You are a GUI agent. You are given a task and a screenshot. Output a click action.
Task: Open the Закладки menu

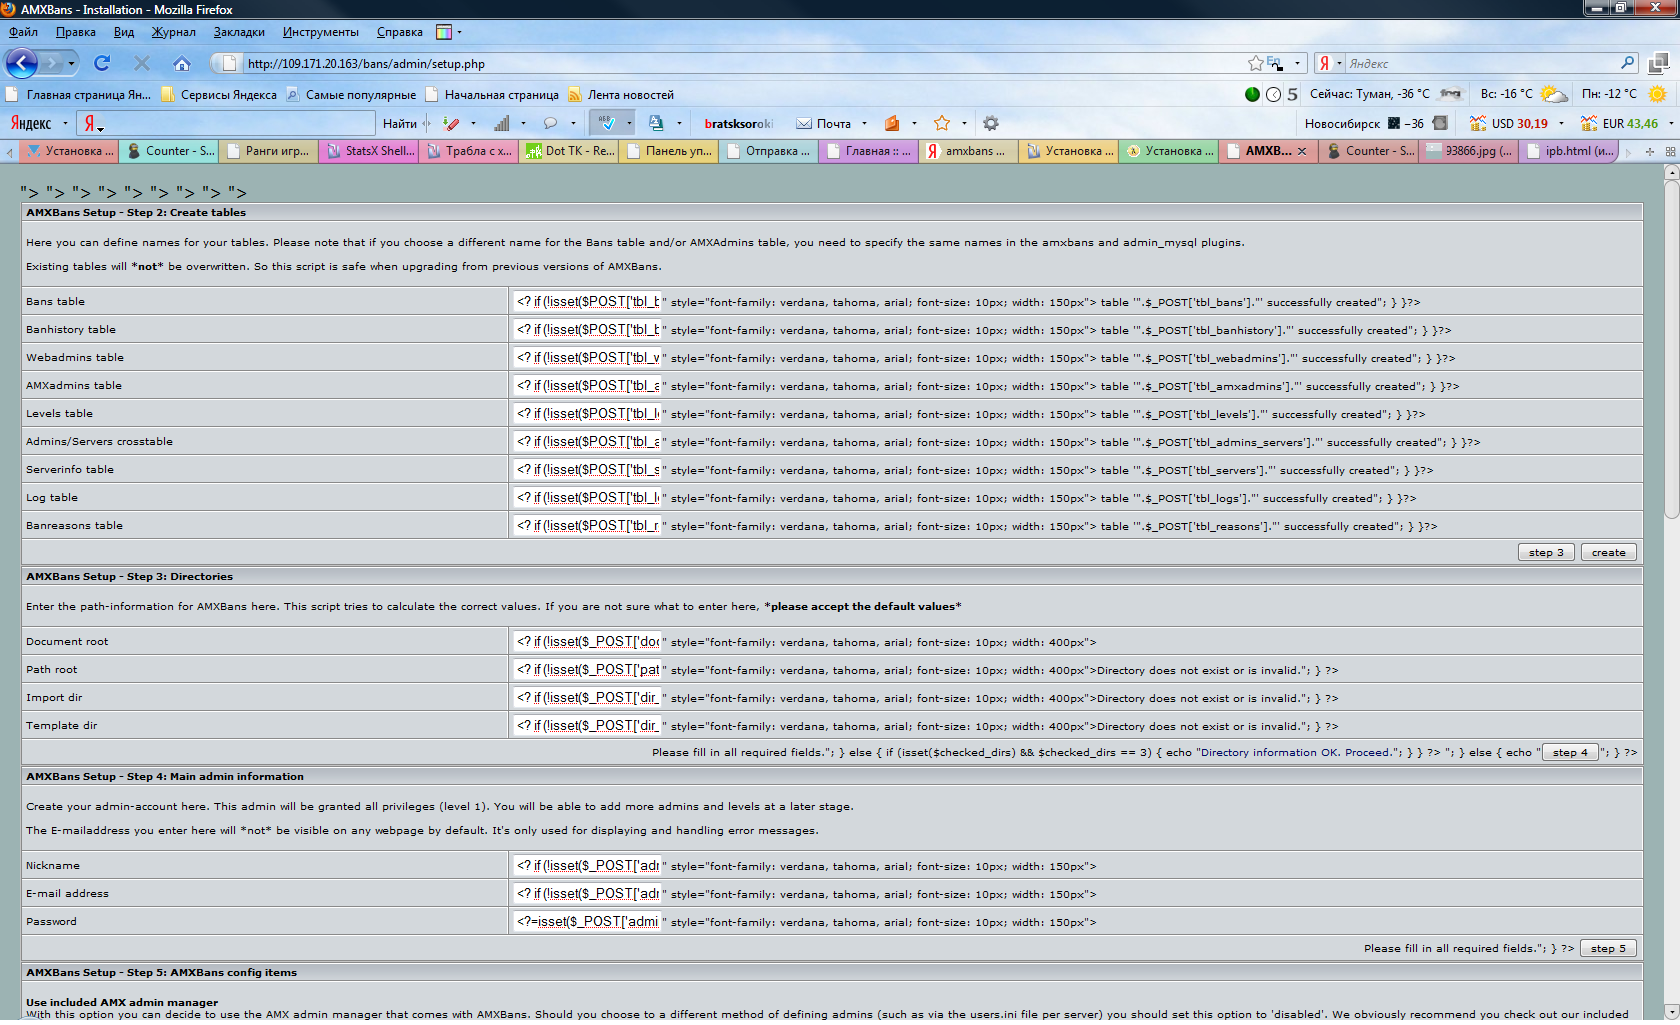[x=239, y=32]
